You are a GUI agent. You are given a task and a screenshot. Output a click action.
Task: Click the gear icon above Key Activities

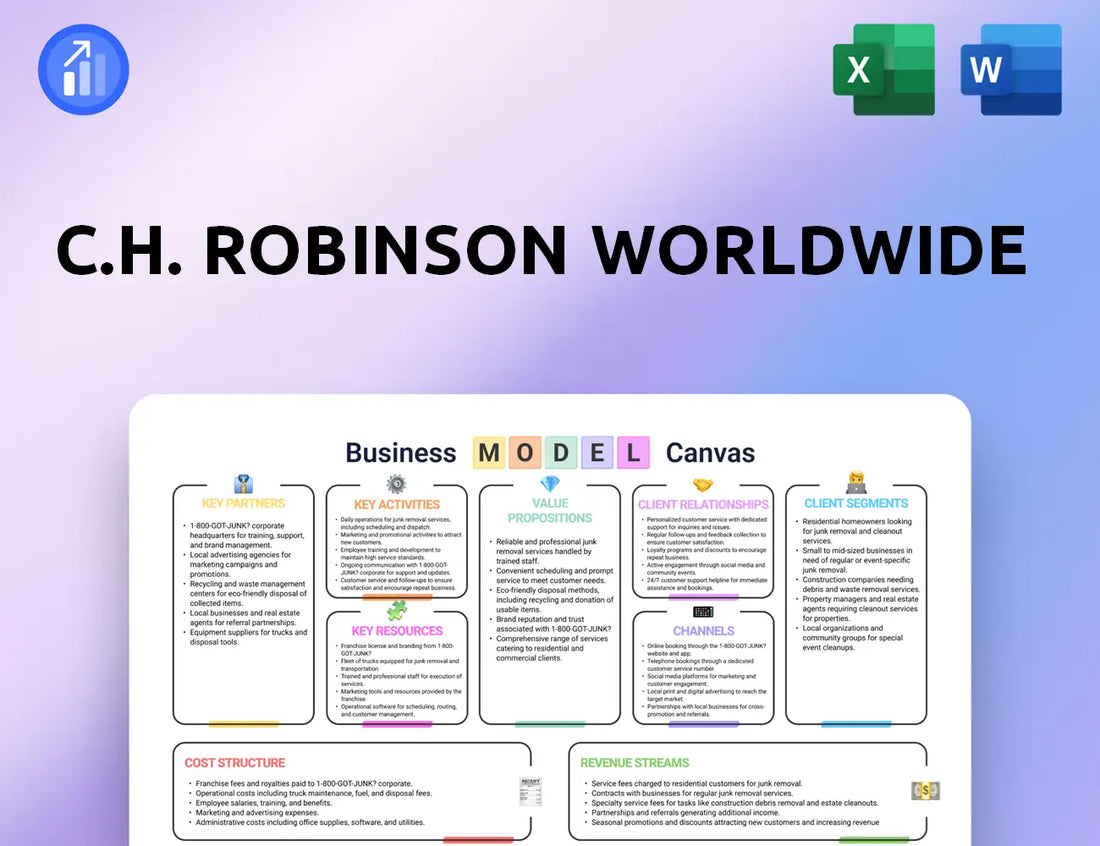pos(396,484)
